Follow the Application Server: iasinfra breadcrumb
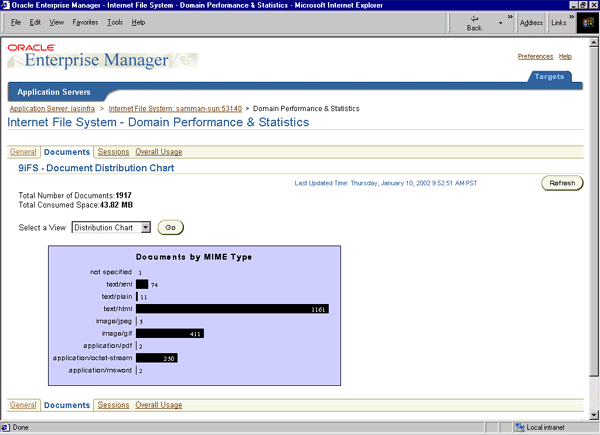This screenshot has height=435, width=600. 52,109
